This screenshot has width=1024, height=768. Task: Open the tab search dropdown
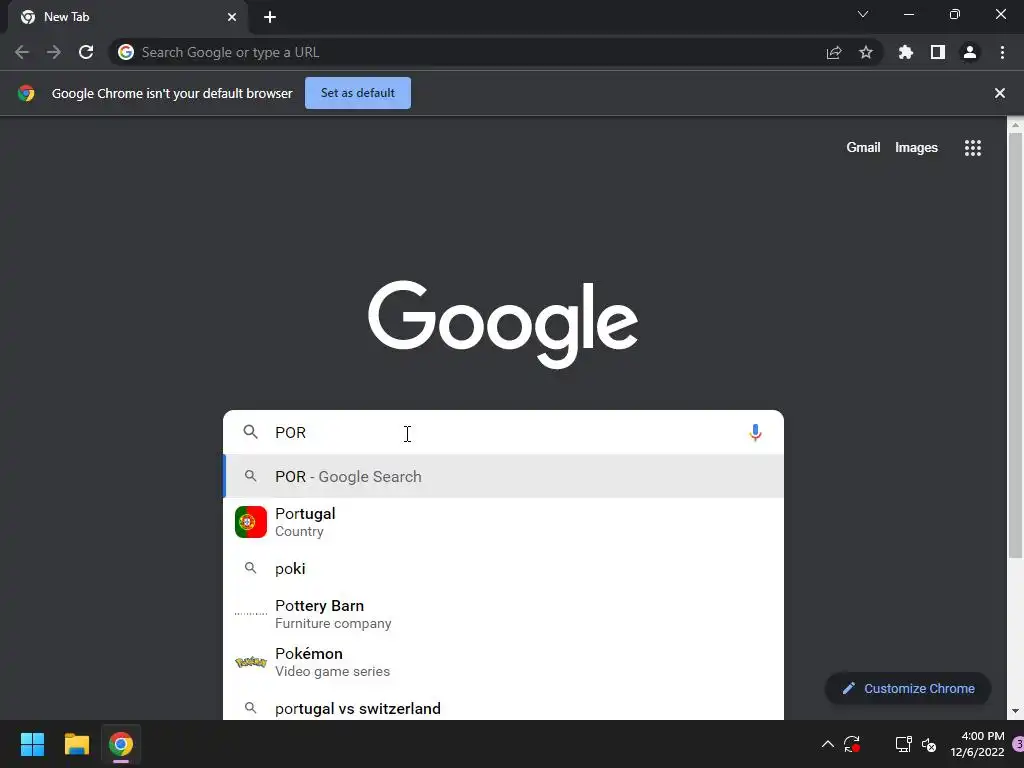[863, 14]
